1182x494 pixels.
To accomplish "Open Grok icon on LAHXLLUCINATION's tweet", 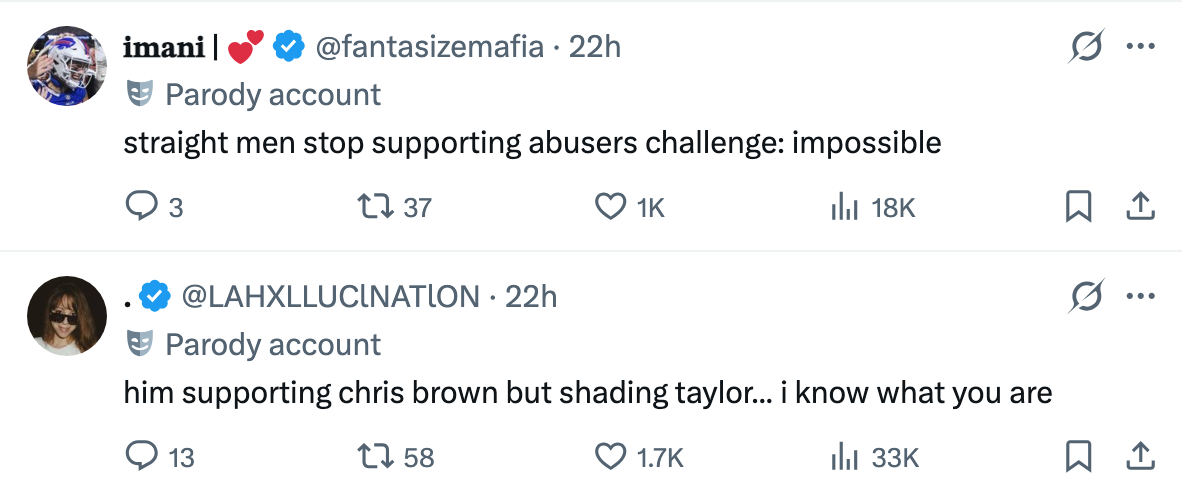I will pyautogui.click(x=1085, y=296).
